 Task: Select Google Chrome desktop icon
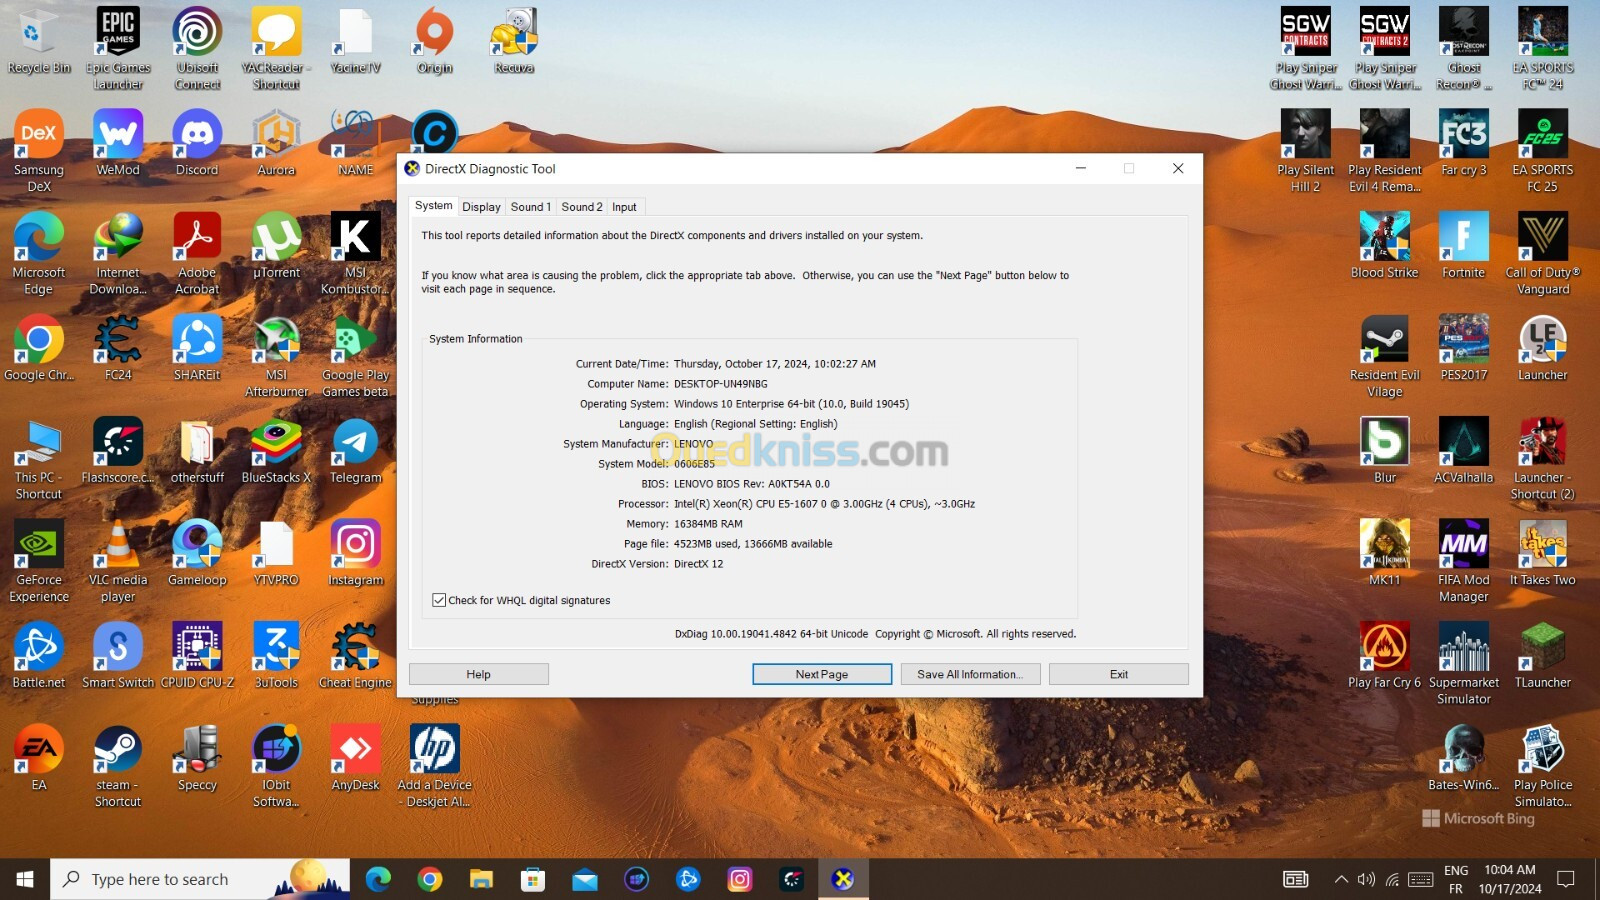pos(39,348)
